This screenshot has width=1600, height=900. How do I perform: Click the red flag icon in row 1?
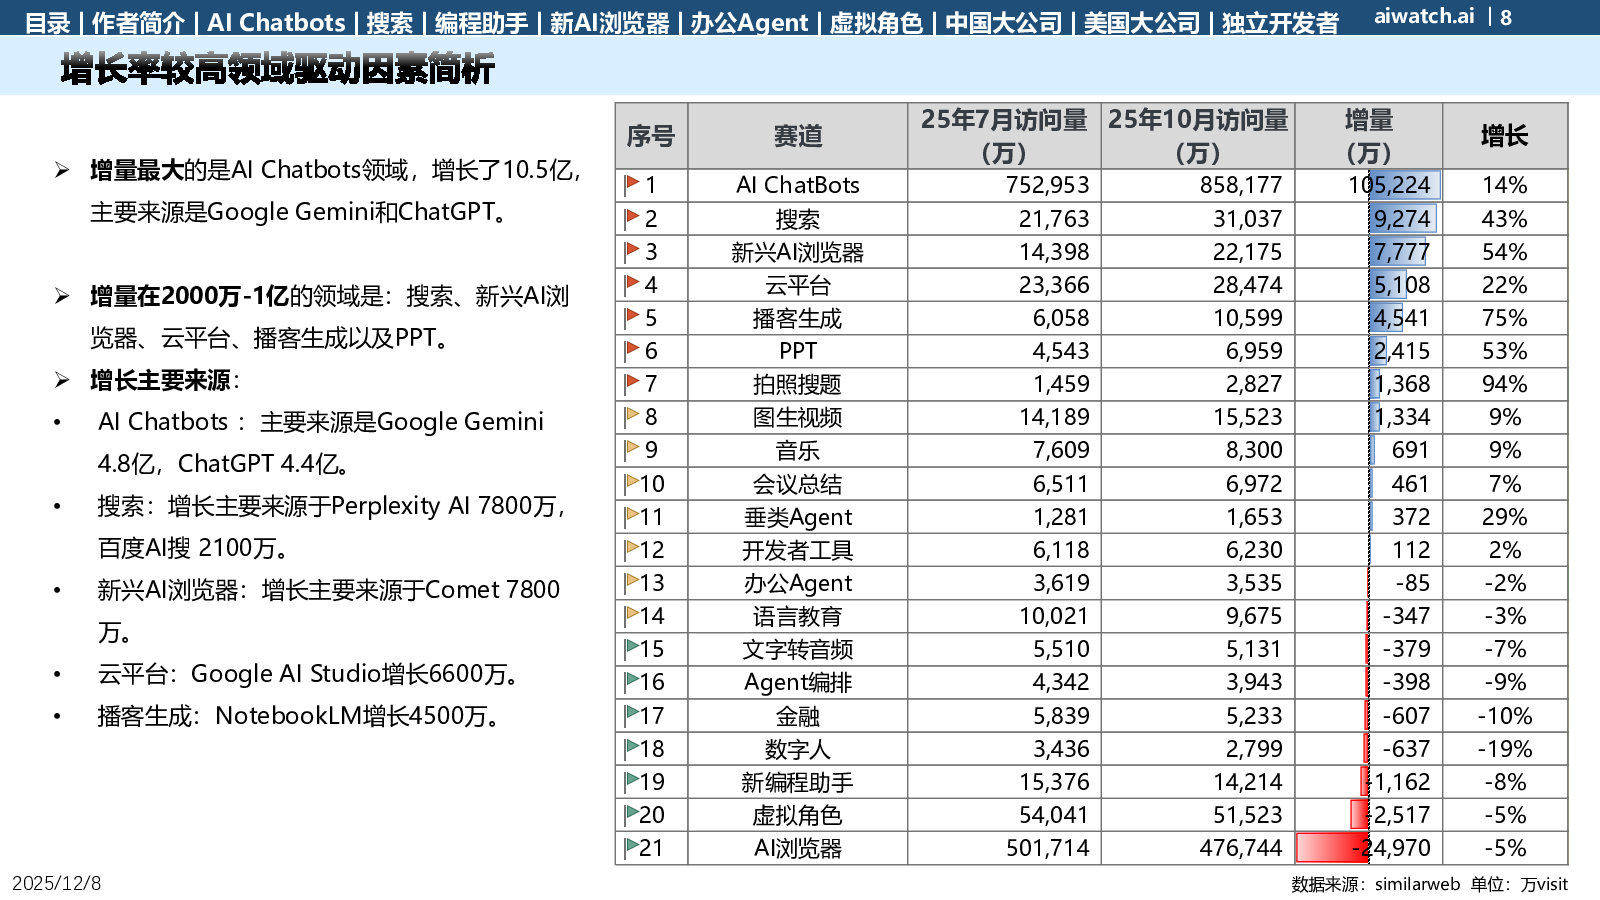pyautogui.click(x=632, y=184)
